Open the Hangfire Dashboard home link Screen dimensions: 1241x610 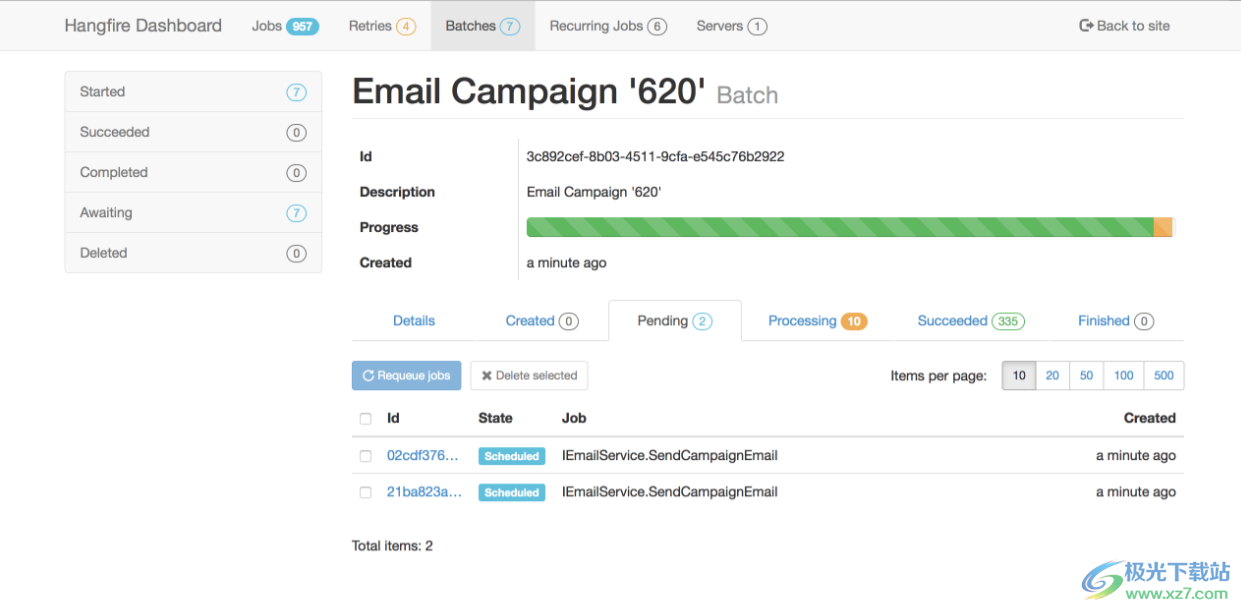[x=143, y=26]
